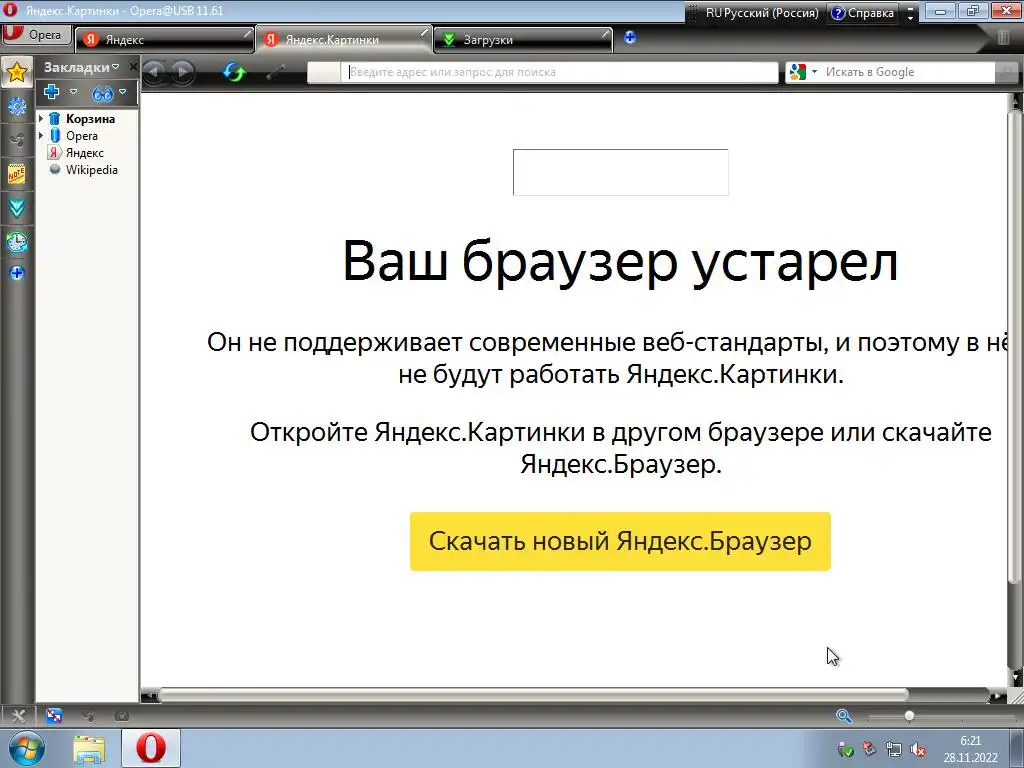Click the network tray icon
Image resolution: width=1024 pixels, height=768 pixels.
[x=893, y=750]
